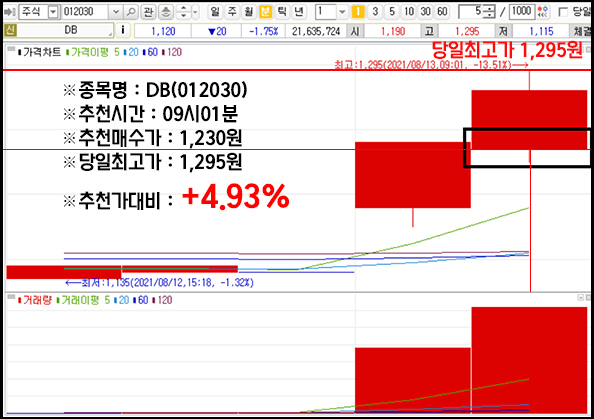Click the arrow icon left of 주식
The height and width of the screenshot is (419, 594).
9,12
